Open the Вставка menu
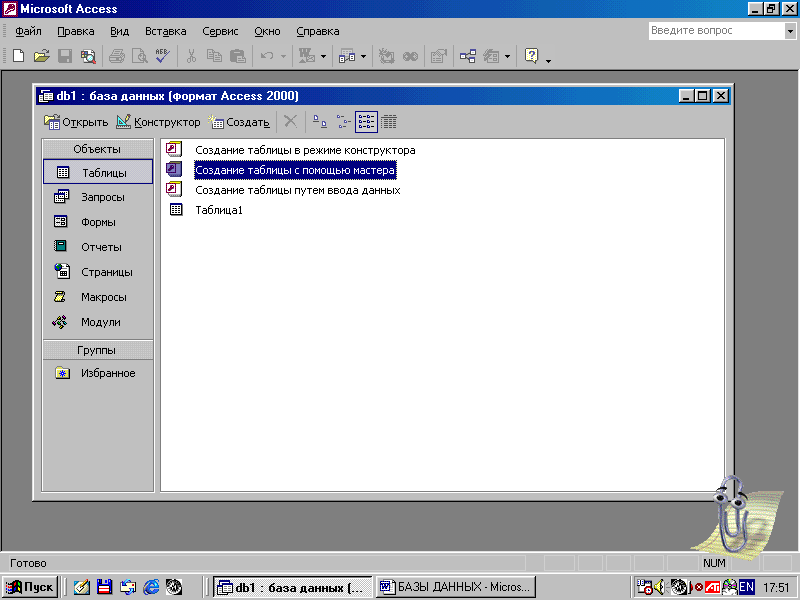The image size is (800, 600). (x=165, y=31)
